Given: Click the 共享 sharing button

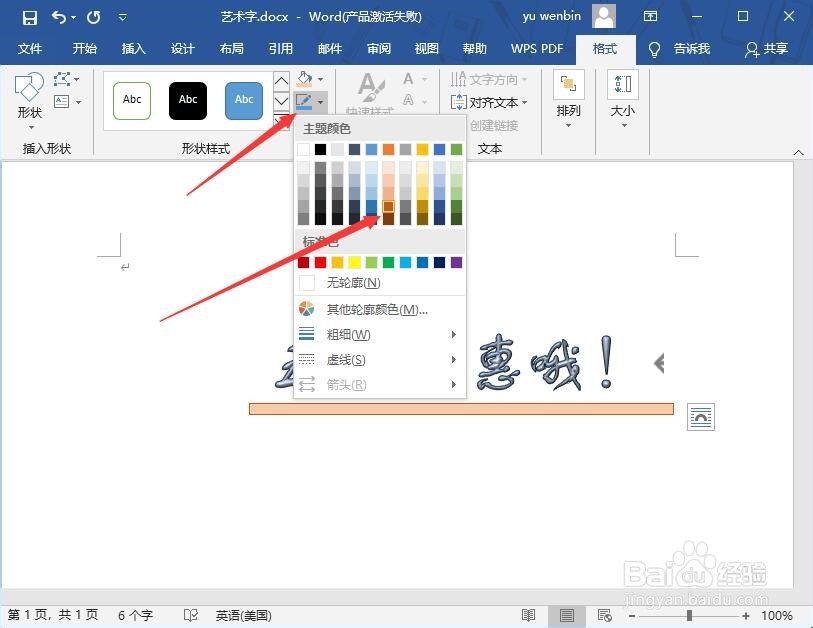Looking at the screenshot, I should click(x=777, y=49).
